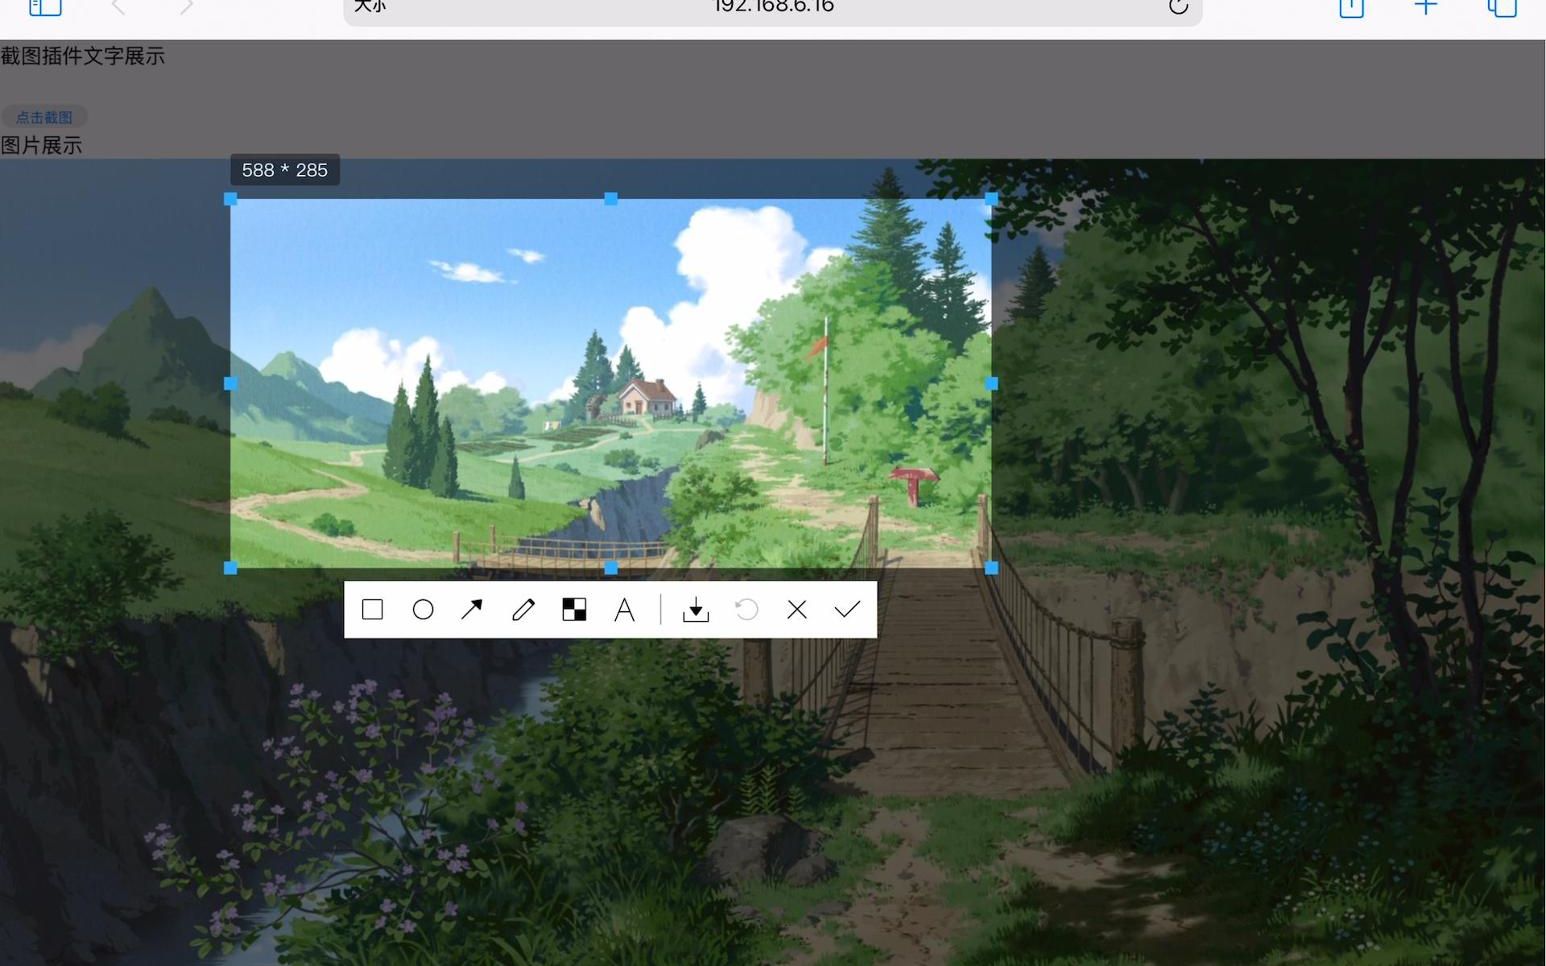The height and width of the screenshot is (966, 1546).
Task: Click the top-middle selection resize handle
Action: (611, 199)
